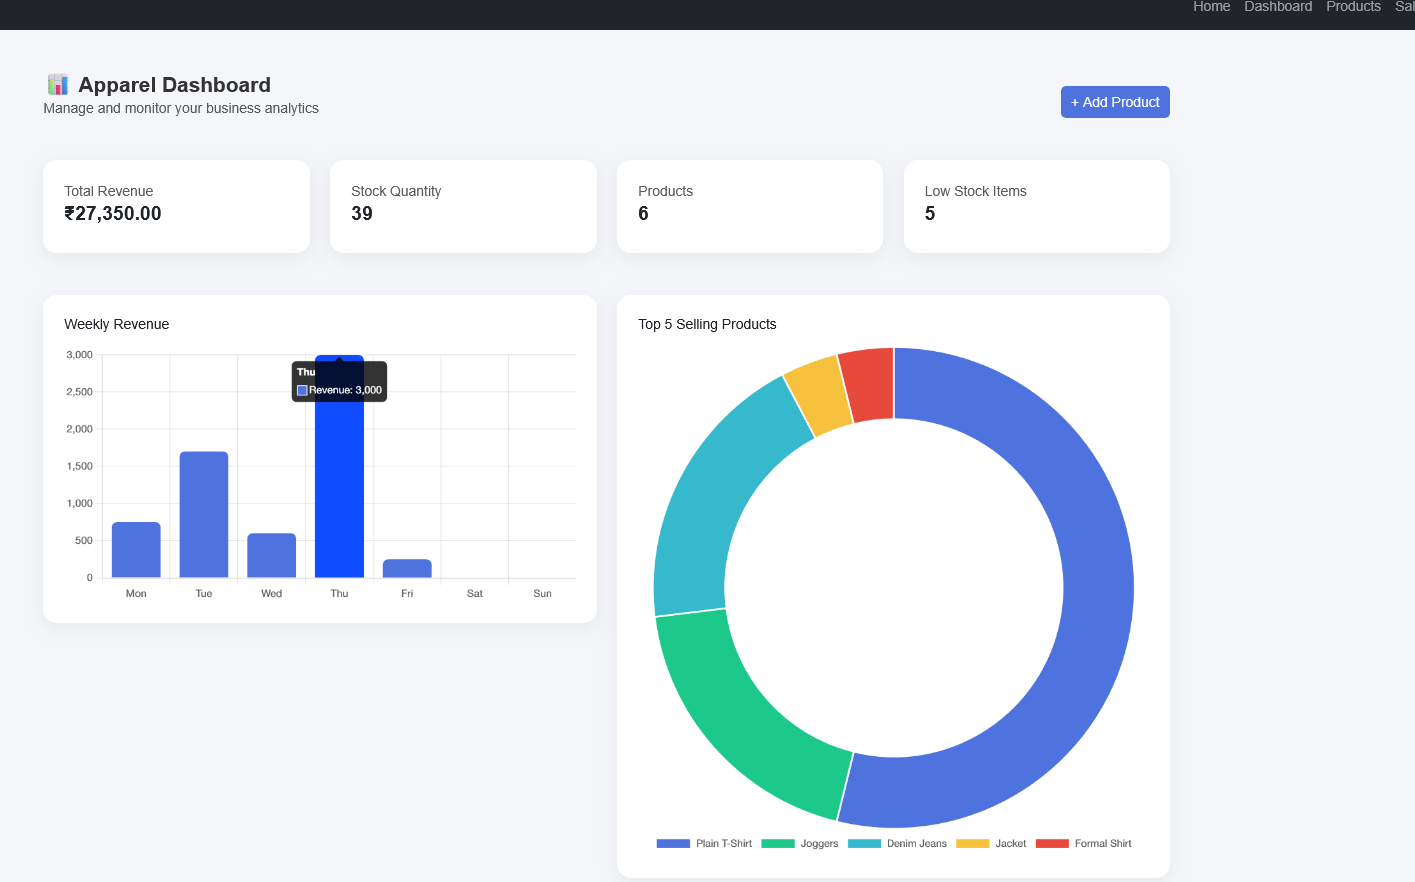Open the Total Revenue stat card
The height and width of the screenshot is (882, 1415).
pyautogui.click(x=176, y=206)
